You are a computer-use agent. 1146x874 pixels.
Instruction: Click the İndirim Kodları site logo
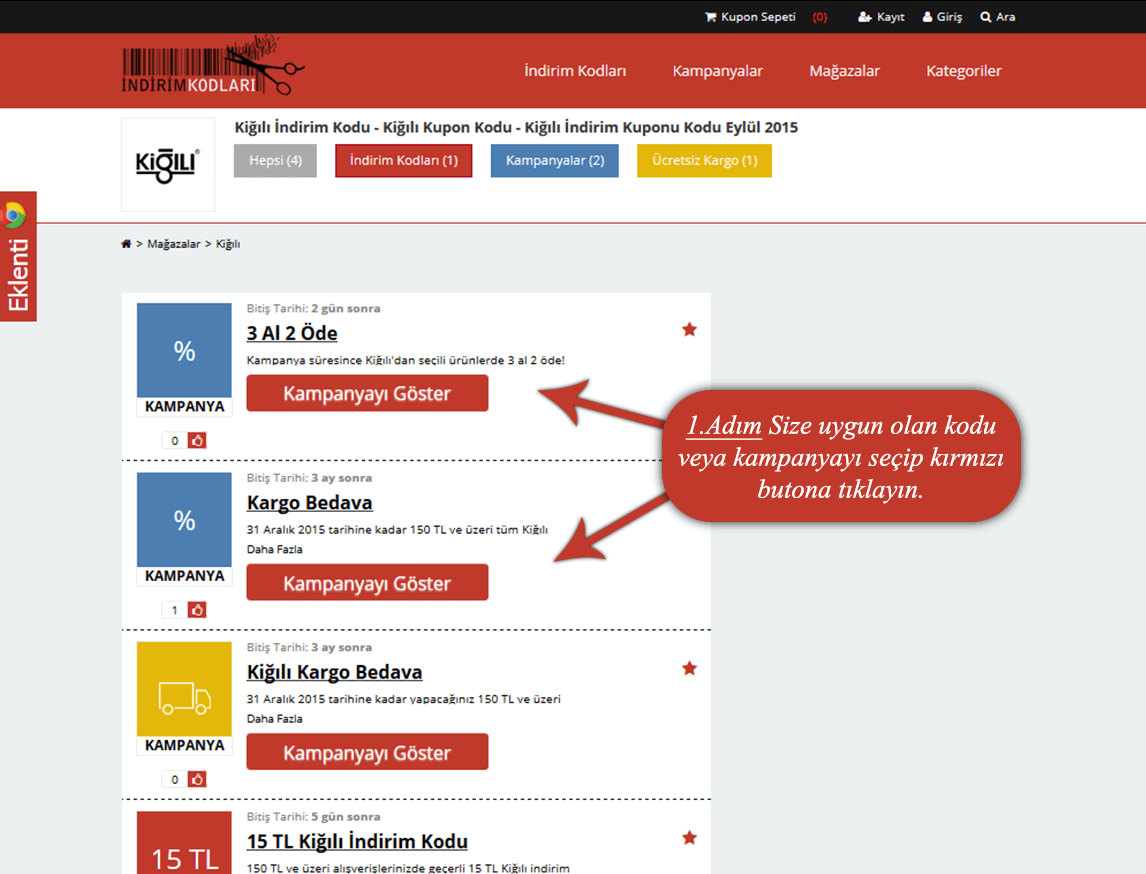[x=212, y=66]
